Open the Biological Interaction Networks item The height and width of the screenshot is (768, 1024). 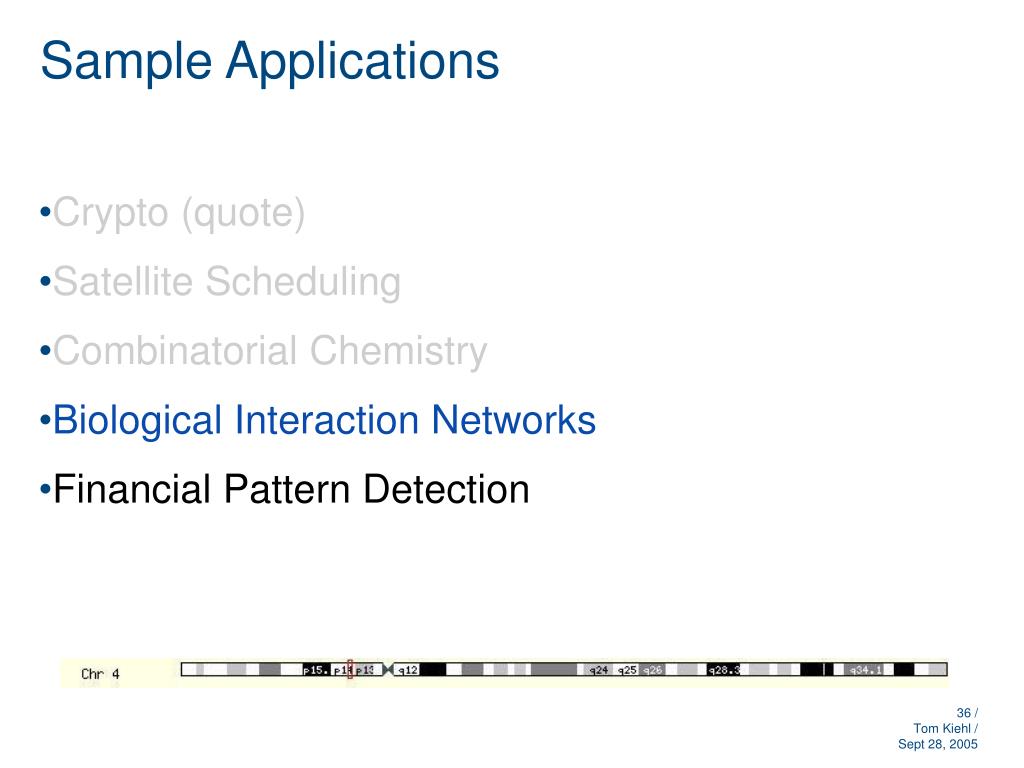coord(324,420)
